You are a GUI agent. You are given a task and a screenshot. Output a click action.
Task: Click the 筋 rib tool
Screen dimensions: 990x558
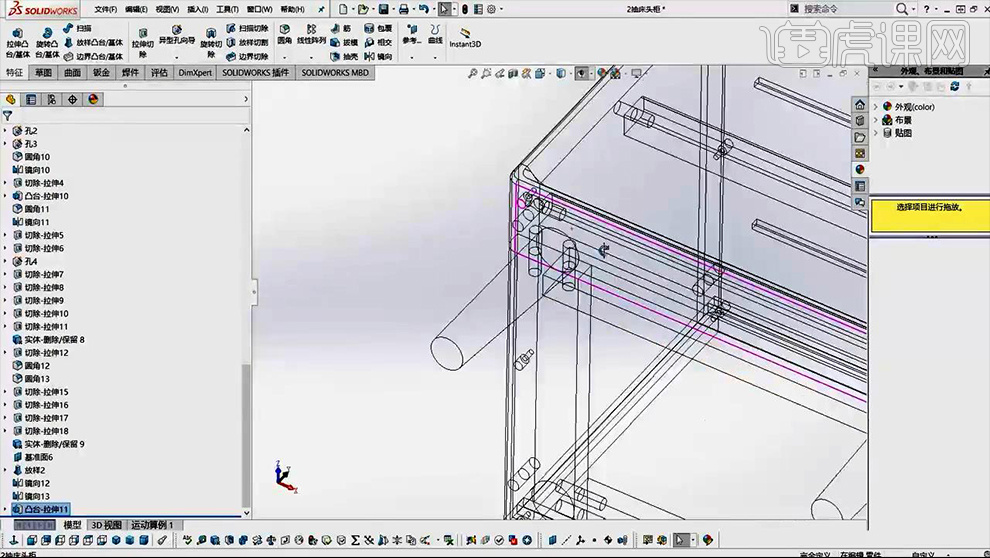tap(341, 28)
